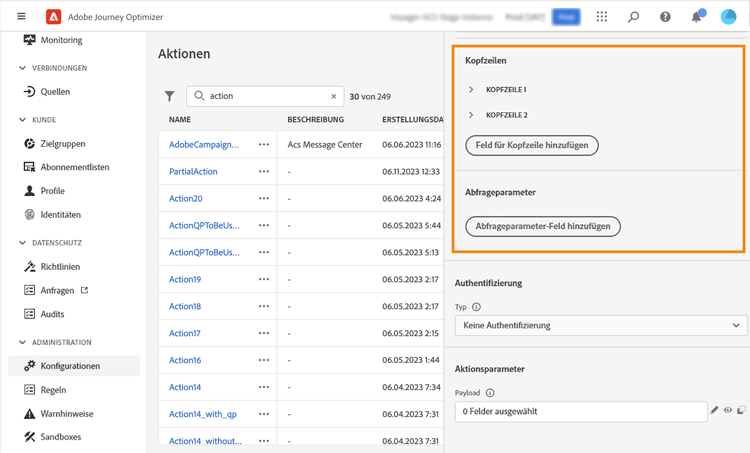Open the PartialAction link
Viewport: 750px width, 453px height.
coord(193,171)
